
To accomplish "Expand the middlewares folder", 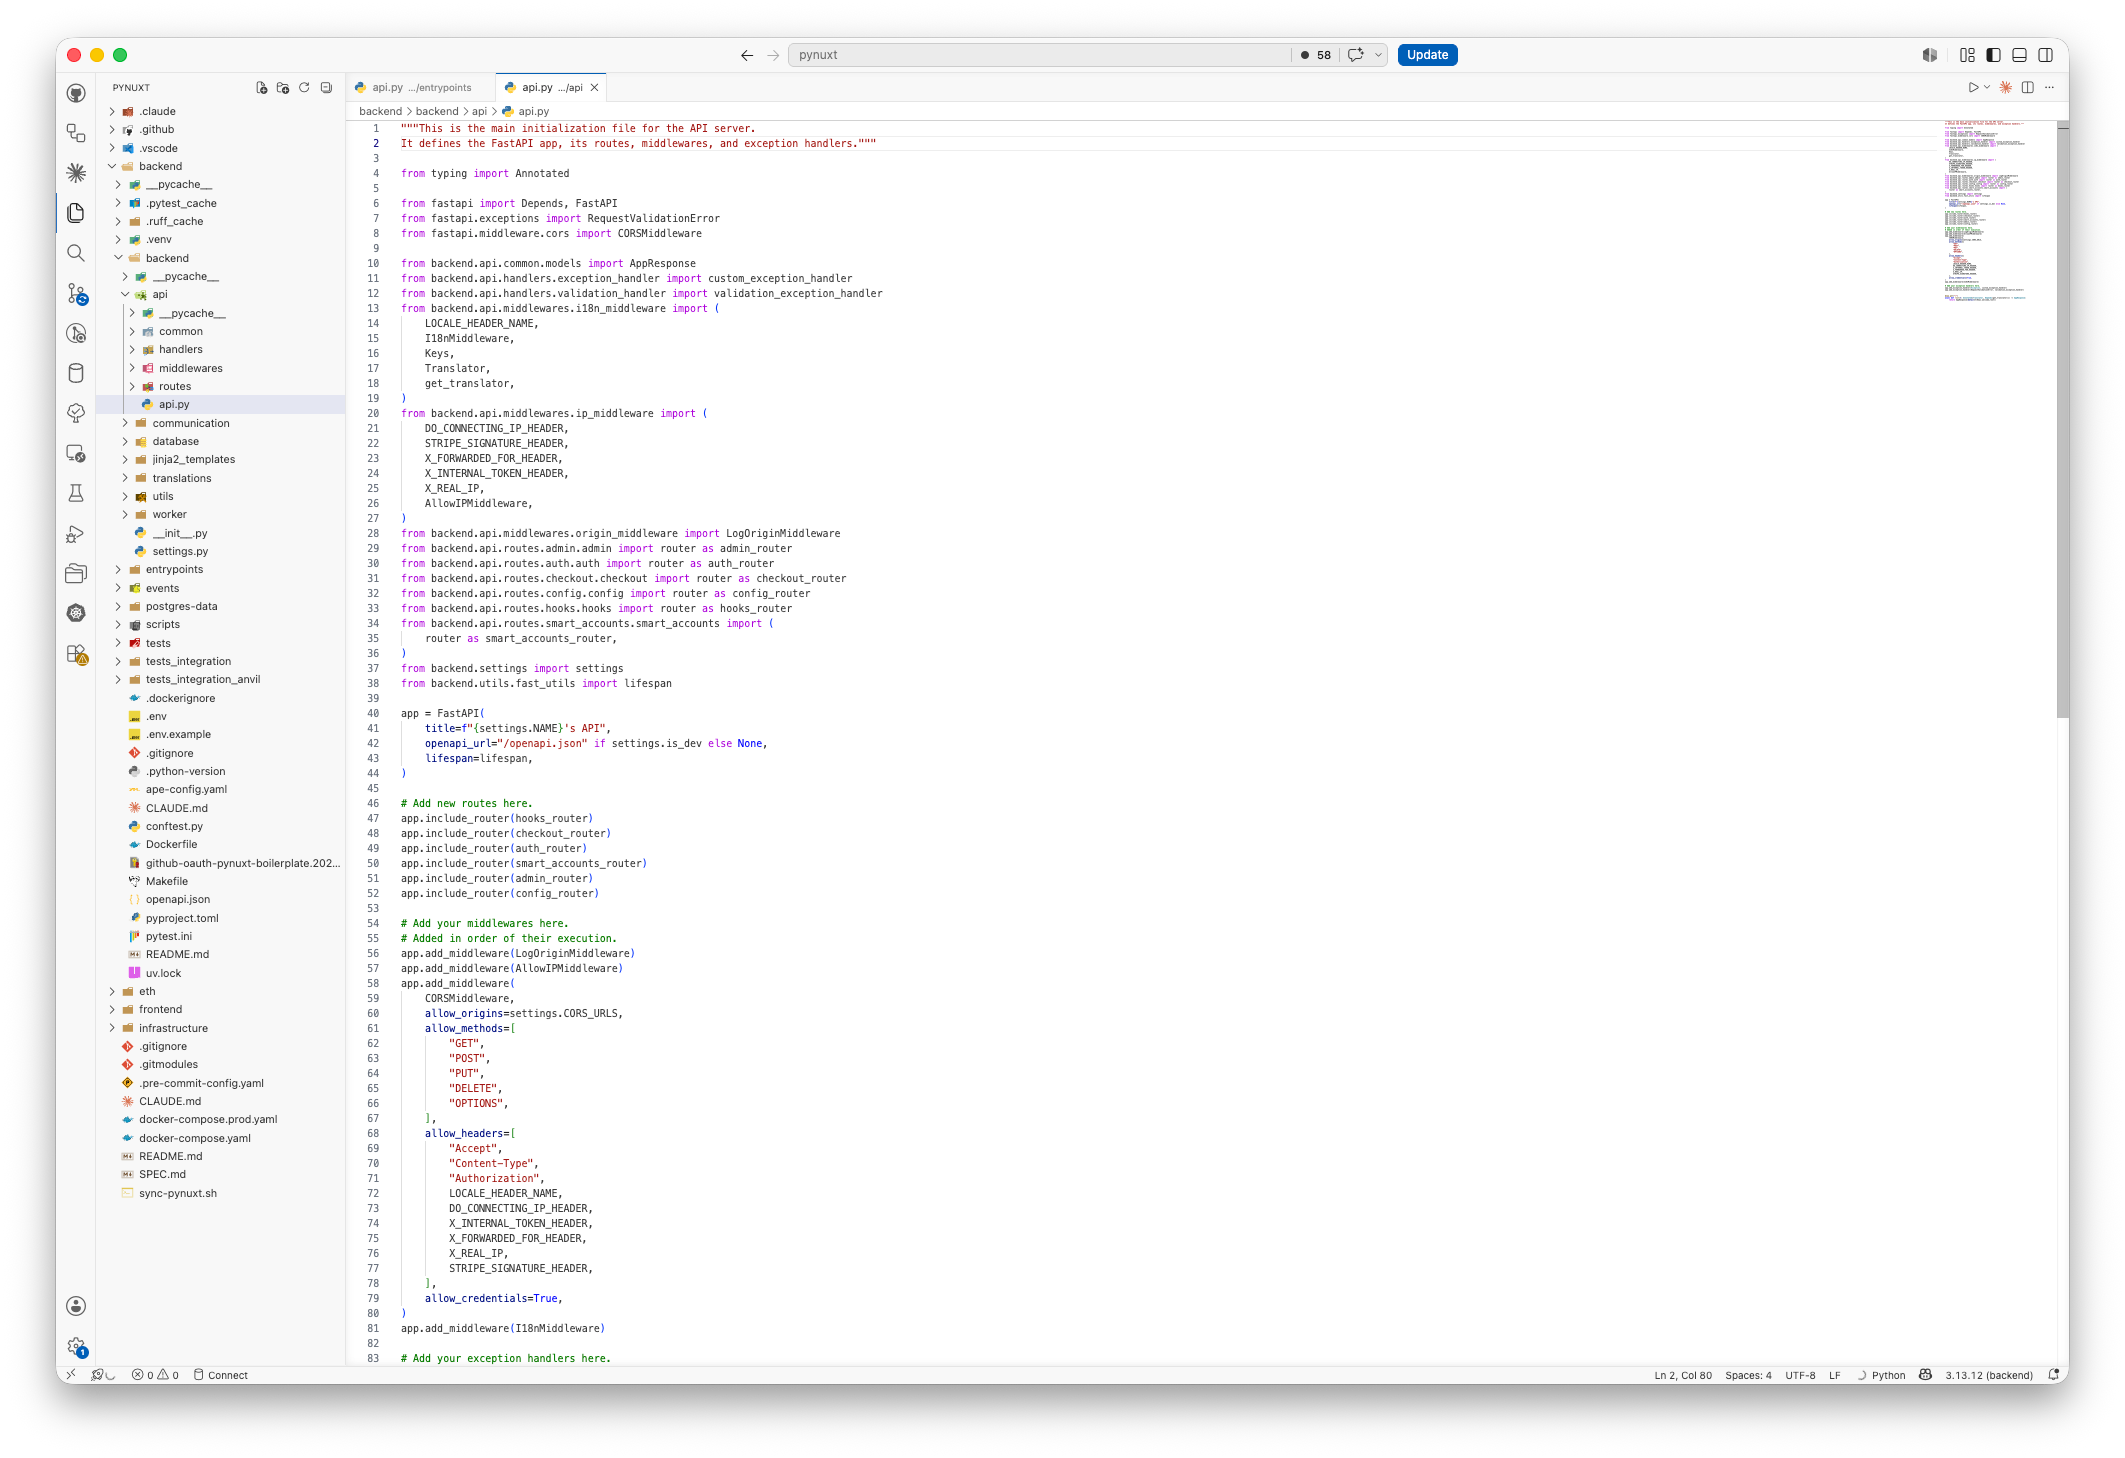I will tap(132, 368).
